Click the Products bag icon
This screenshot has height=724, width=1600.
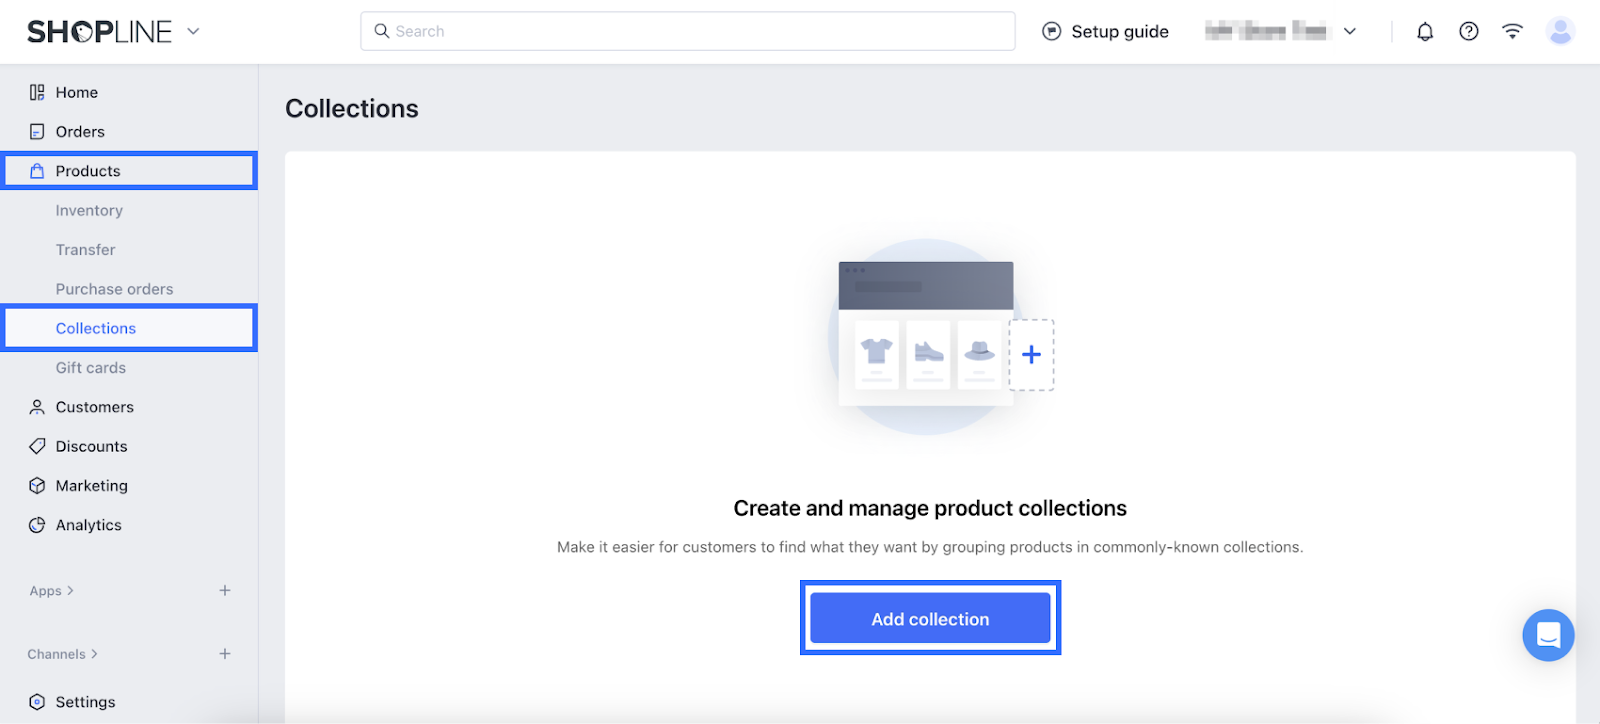tap(37, 171)
